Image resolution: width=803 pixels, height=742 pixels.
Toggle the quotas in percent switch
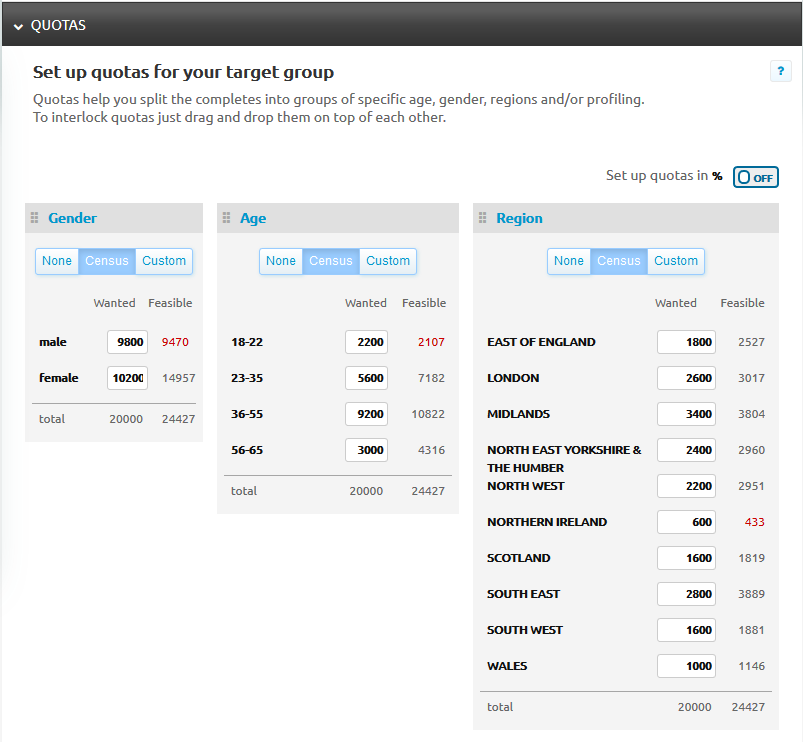[x=755, y=177]
